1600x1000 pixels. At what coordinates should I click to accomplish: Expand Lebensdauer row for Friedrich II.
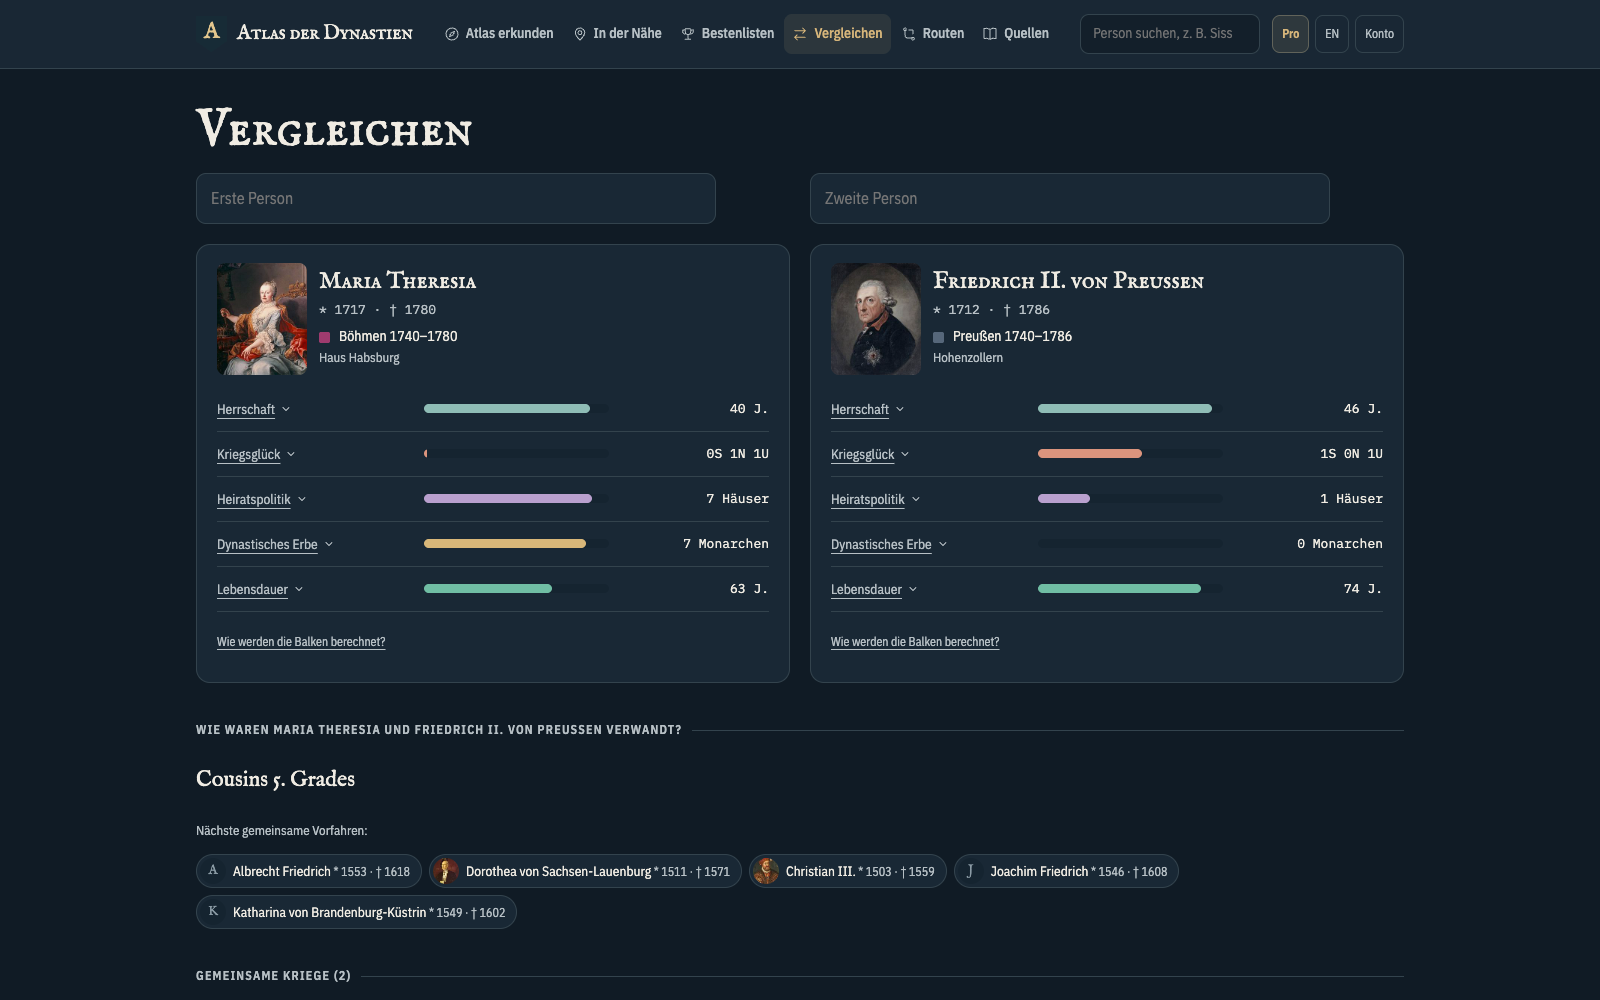874,589
